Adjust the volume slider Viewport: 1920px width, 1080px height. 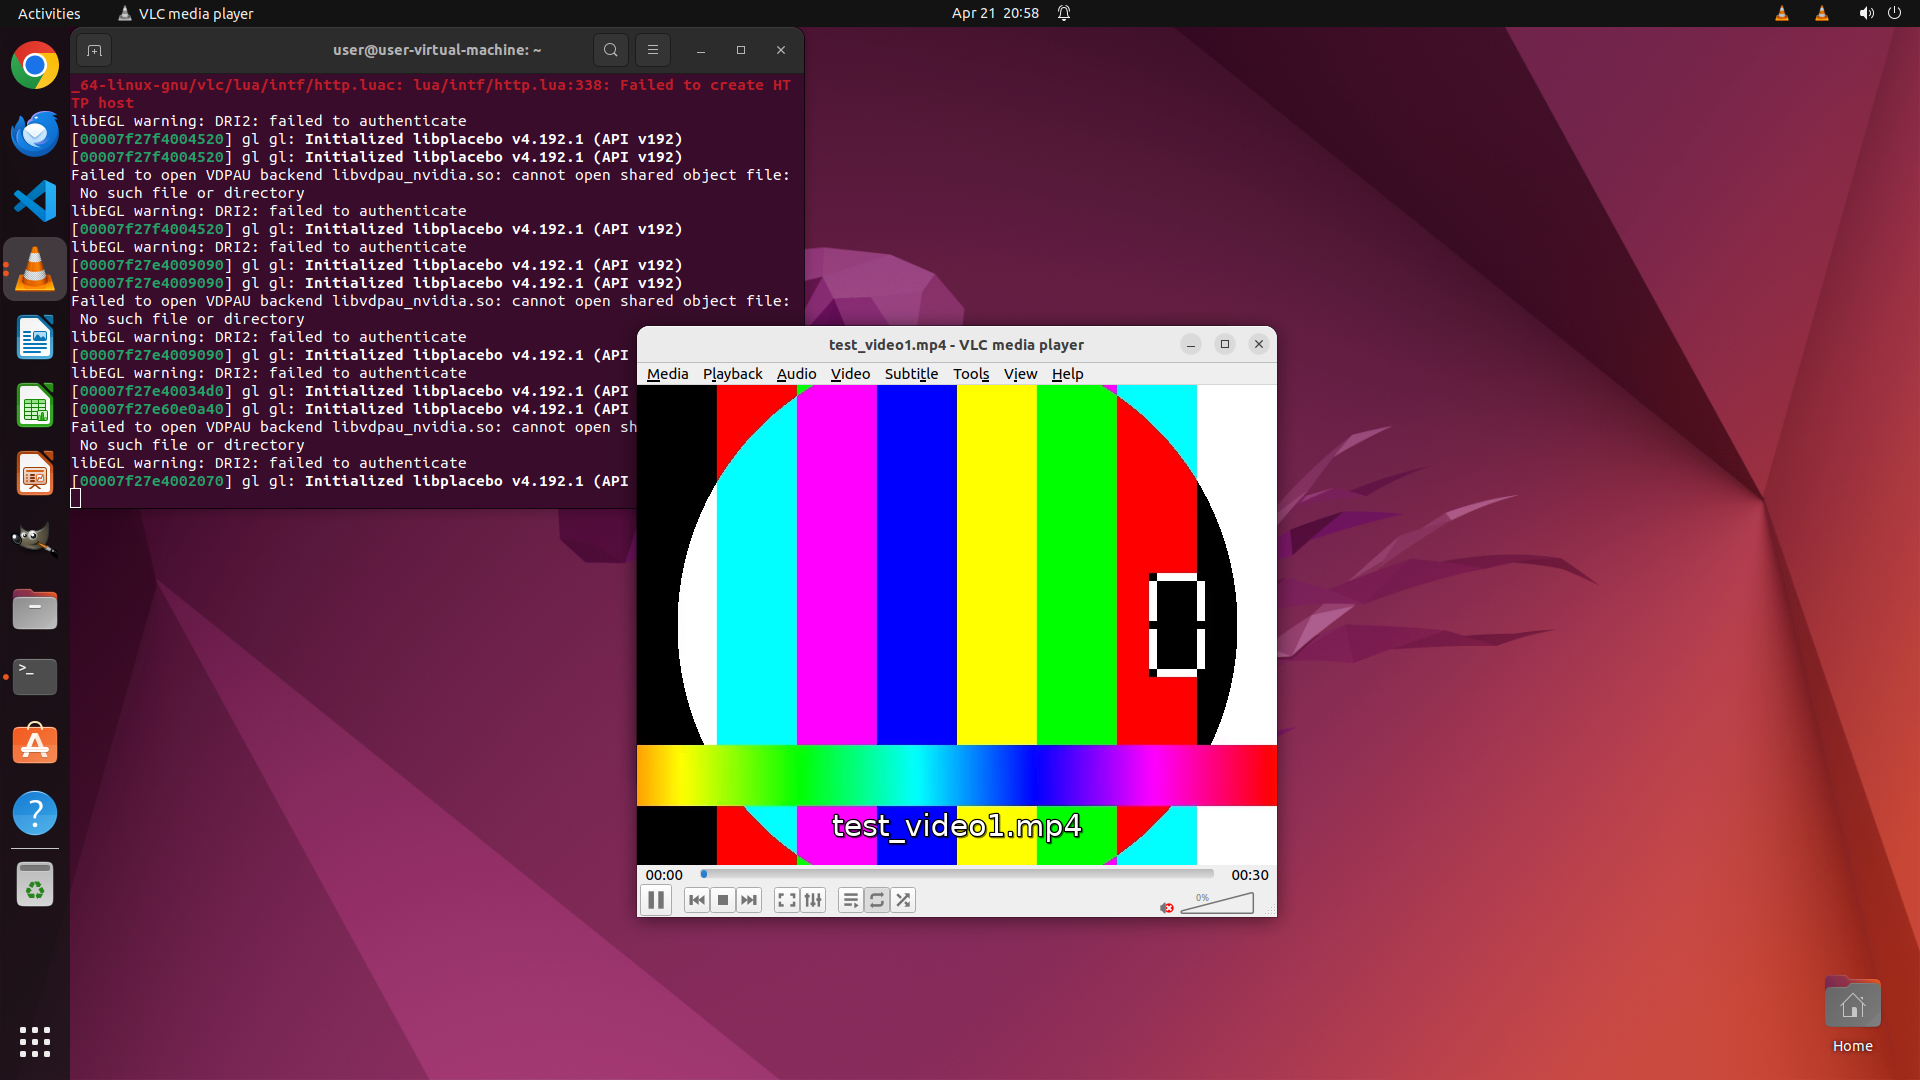1218,904
